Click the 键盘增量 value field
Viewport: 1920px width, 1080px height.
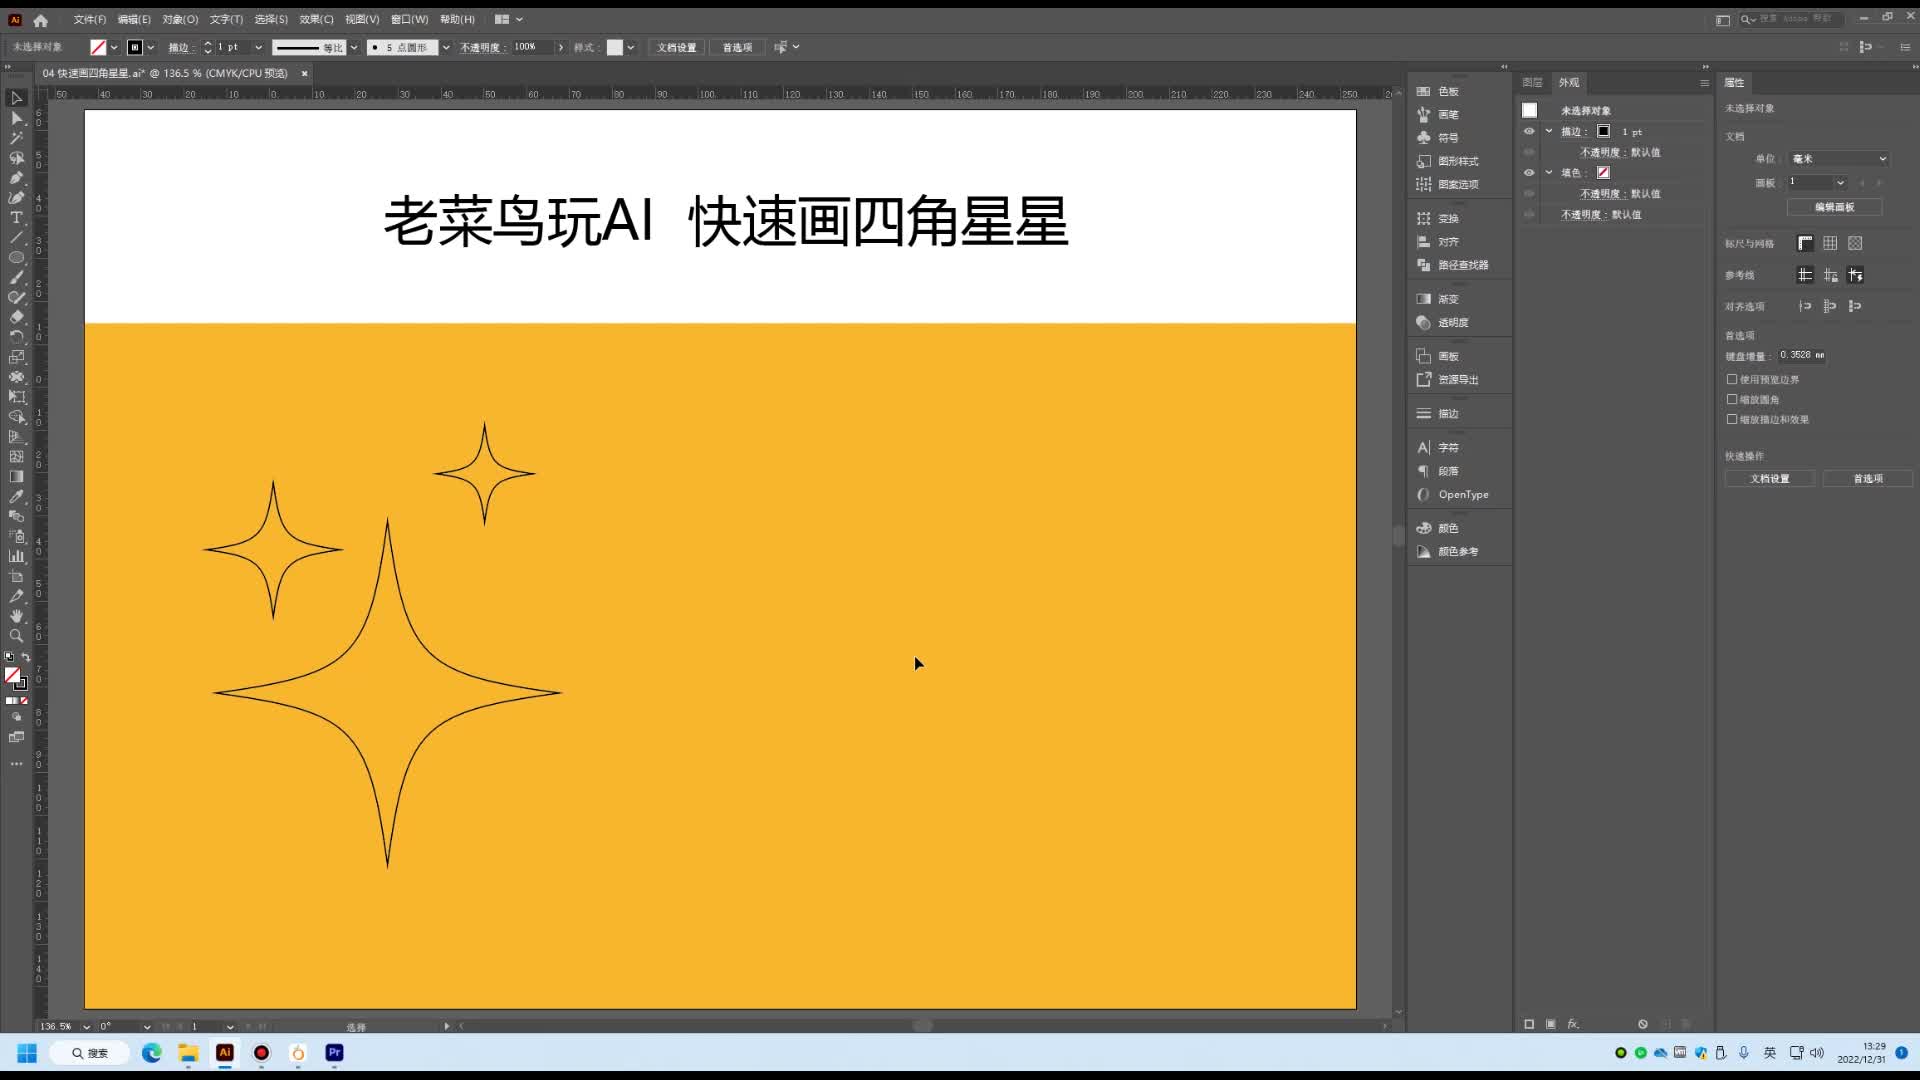click(x=1802, y=355)
